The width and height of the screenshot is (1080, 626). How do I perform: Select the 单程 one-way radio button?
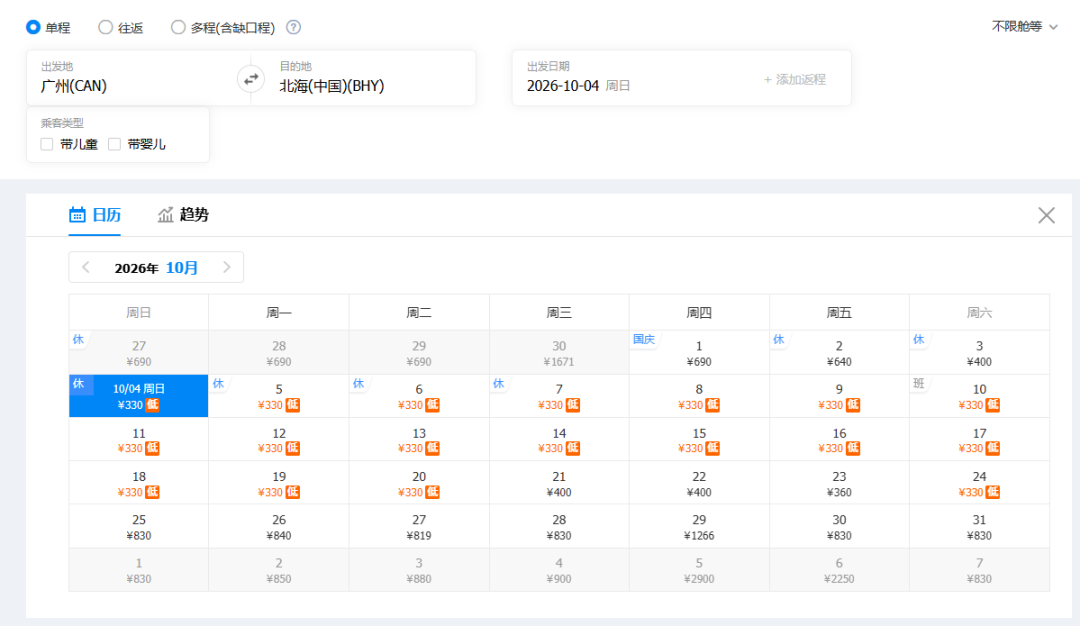click(x=33, y=27)
